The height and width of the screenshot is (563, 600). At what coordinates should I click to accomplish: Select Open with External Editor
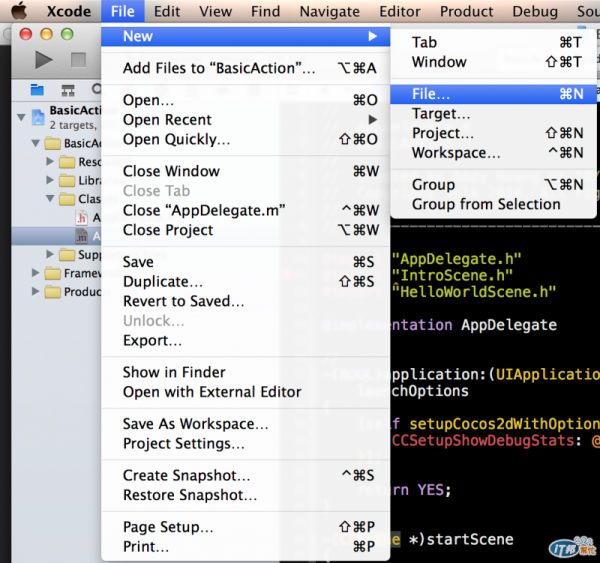[246, 392]
